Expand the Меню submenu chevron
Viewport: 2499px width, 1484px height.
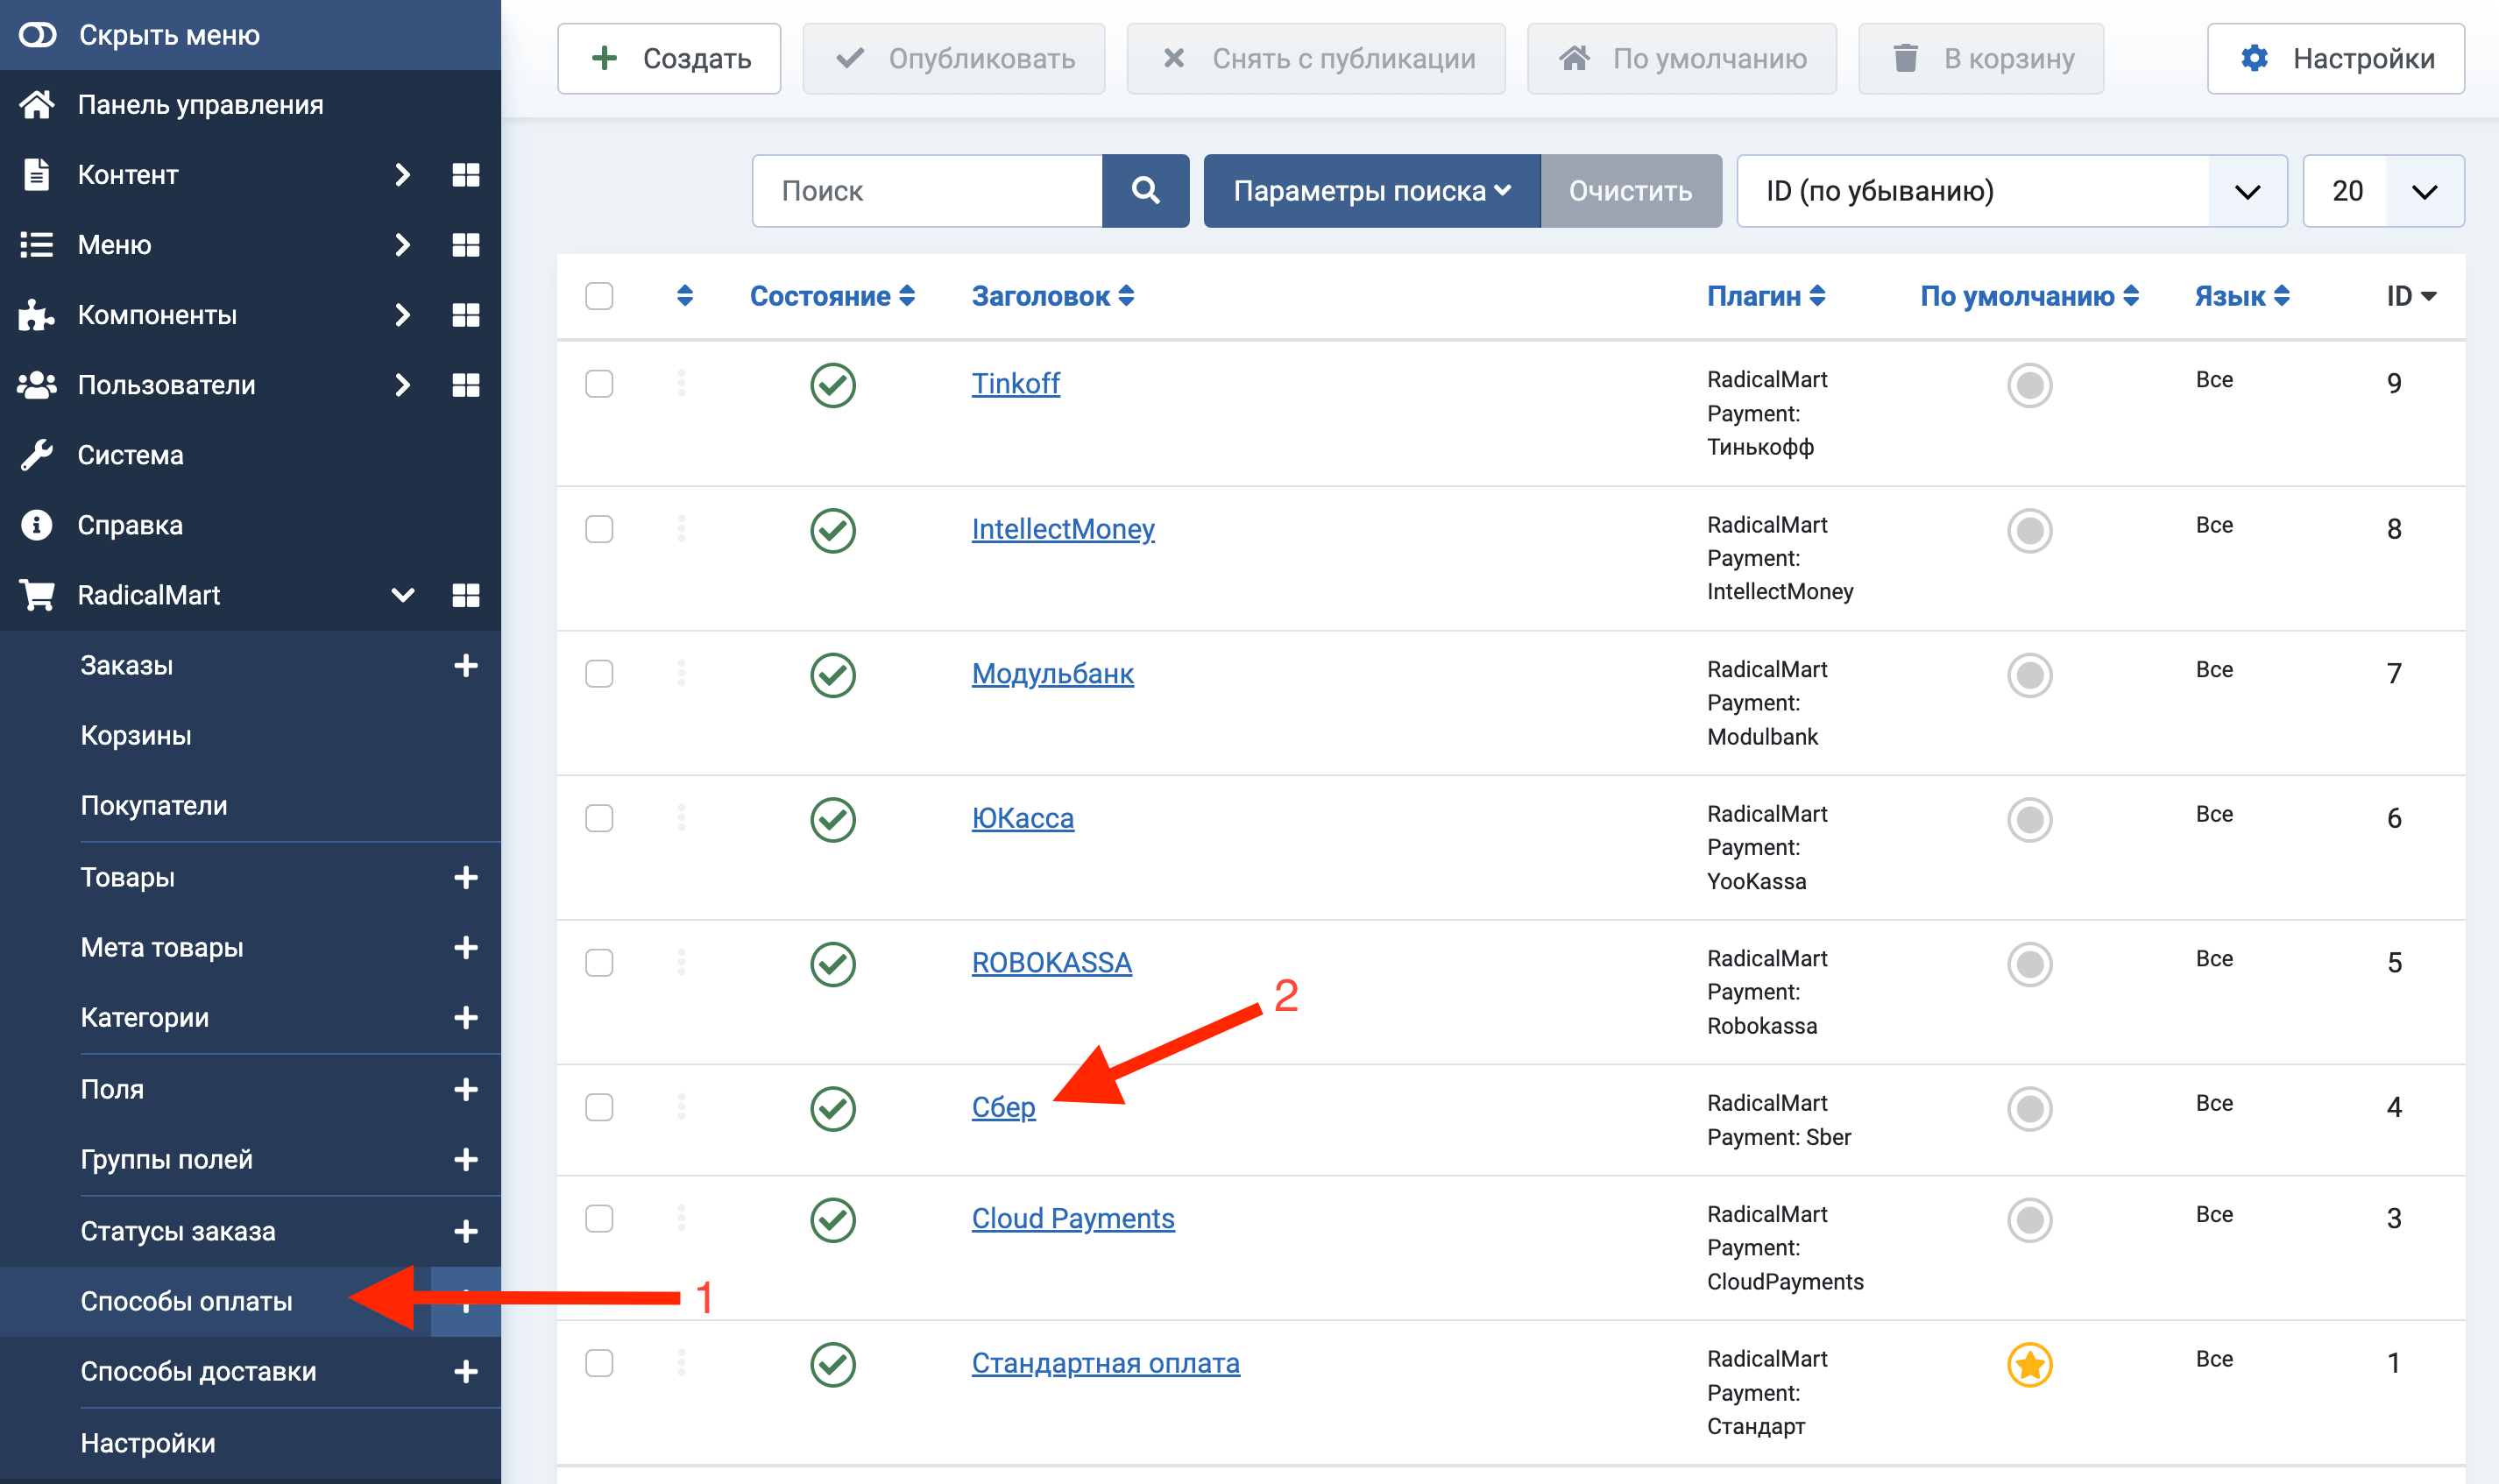[x=402, y=245]
